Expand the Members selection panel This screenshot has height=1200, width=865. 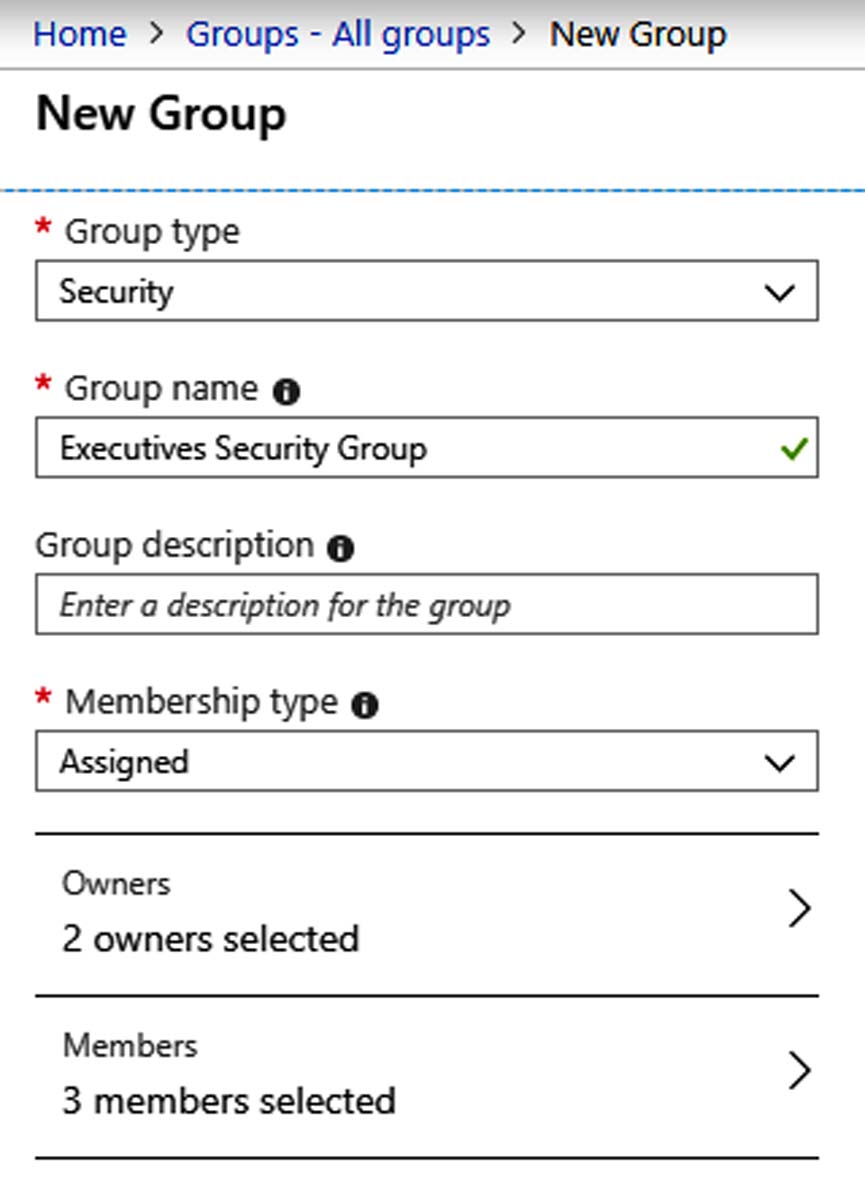coord(427,1077)
